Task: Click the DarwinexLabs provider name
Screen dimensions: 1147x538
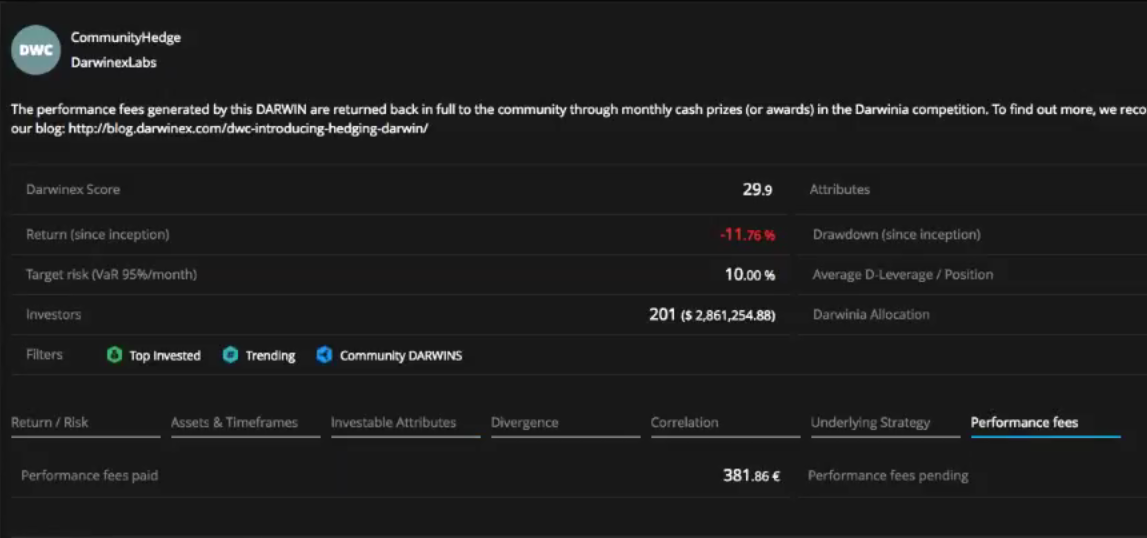Action: 113,63
